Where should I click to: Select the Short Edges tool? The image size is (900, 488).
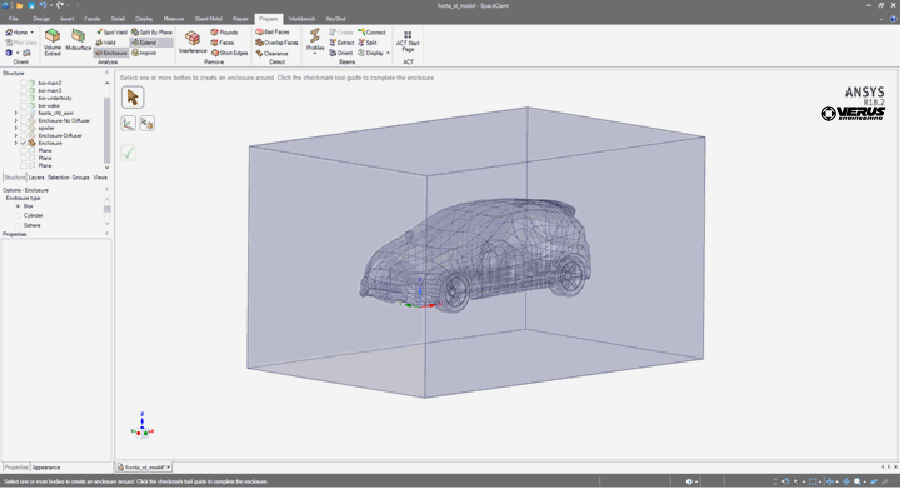230,53
